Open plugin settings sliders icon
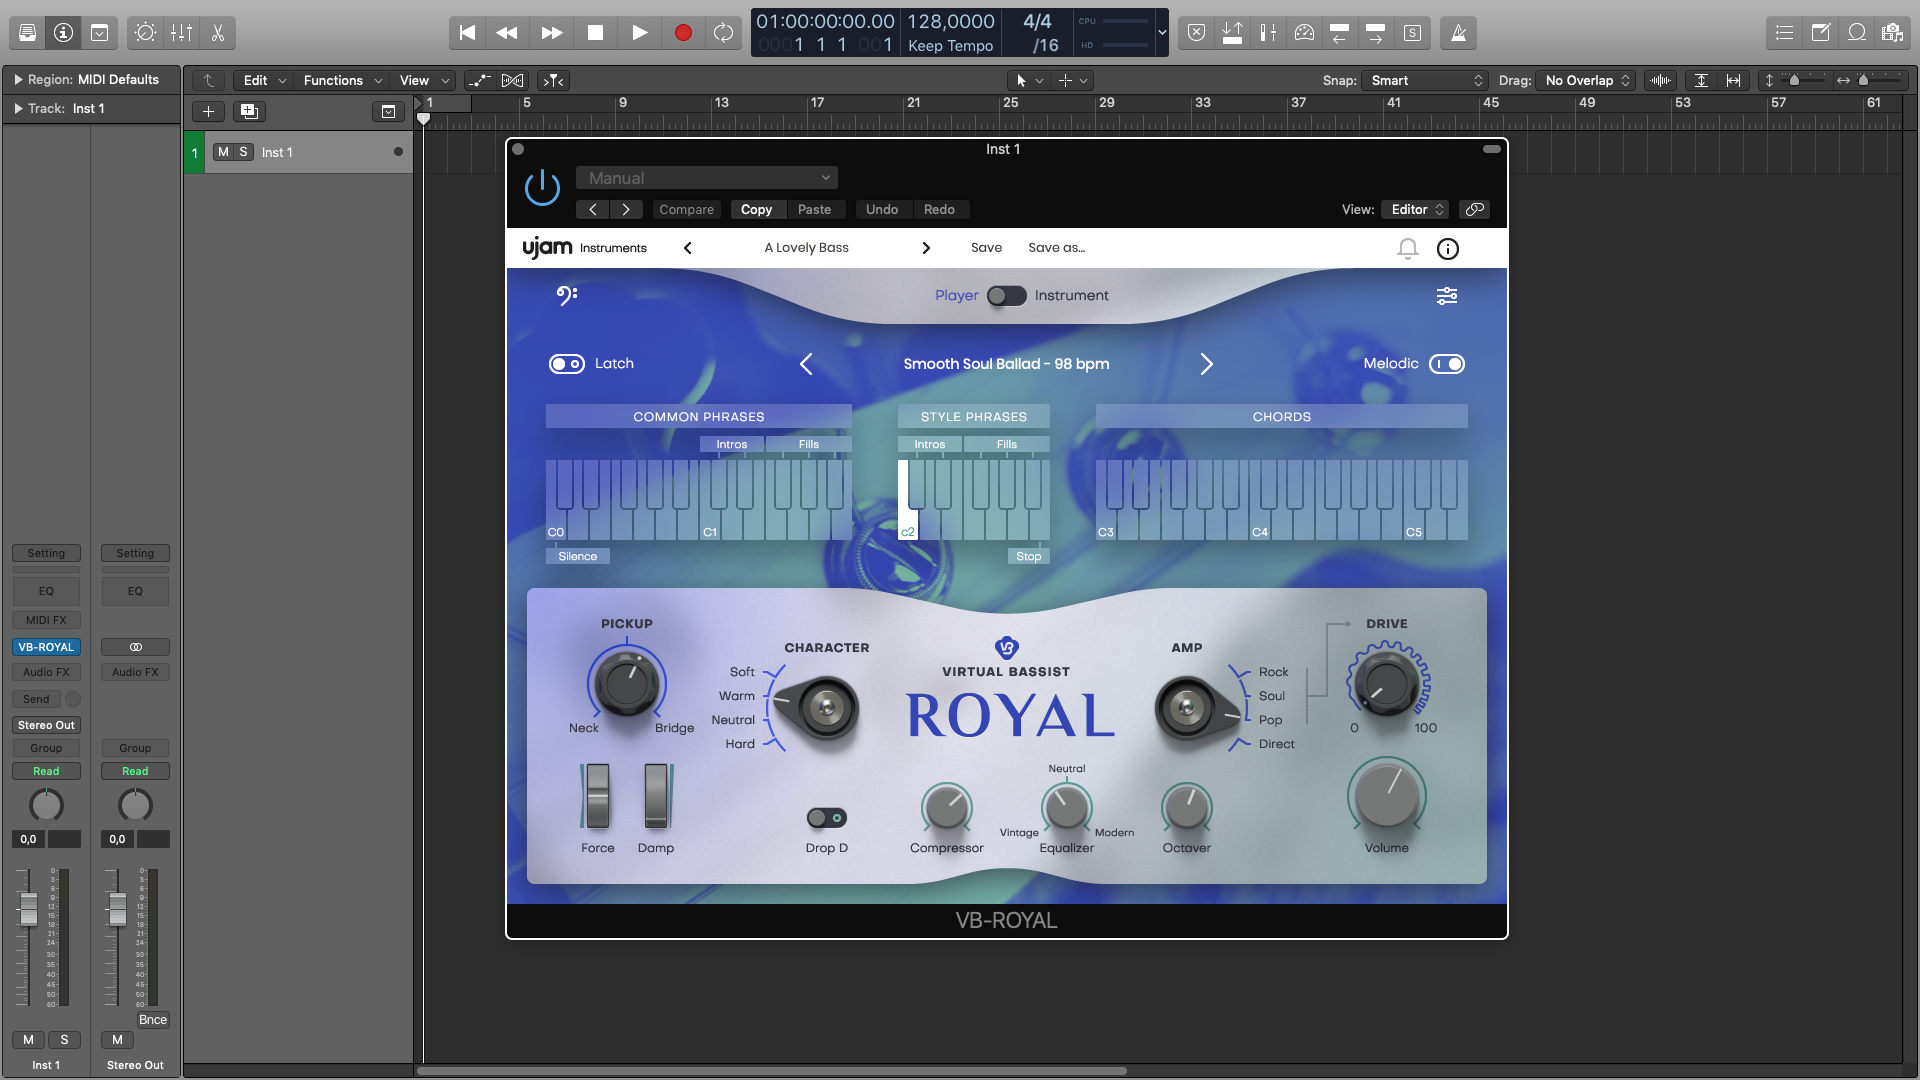1920x1080 pixels. click(x=1446, y=295)
